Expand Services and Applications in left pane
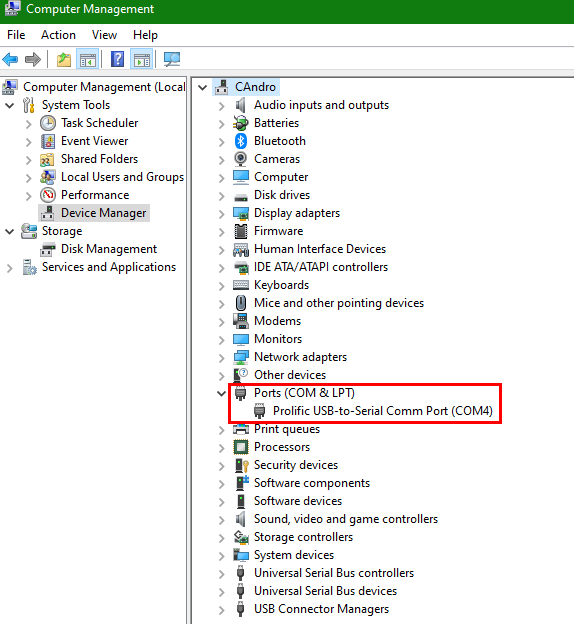The height and width of the screenshot is (624, 574). tap(10, 267)
